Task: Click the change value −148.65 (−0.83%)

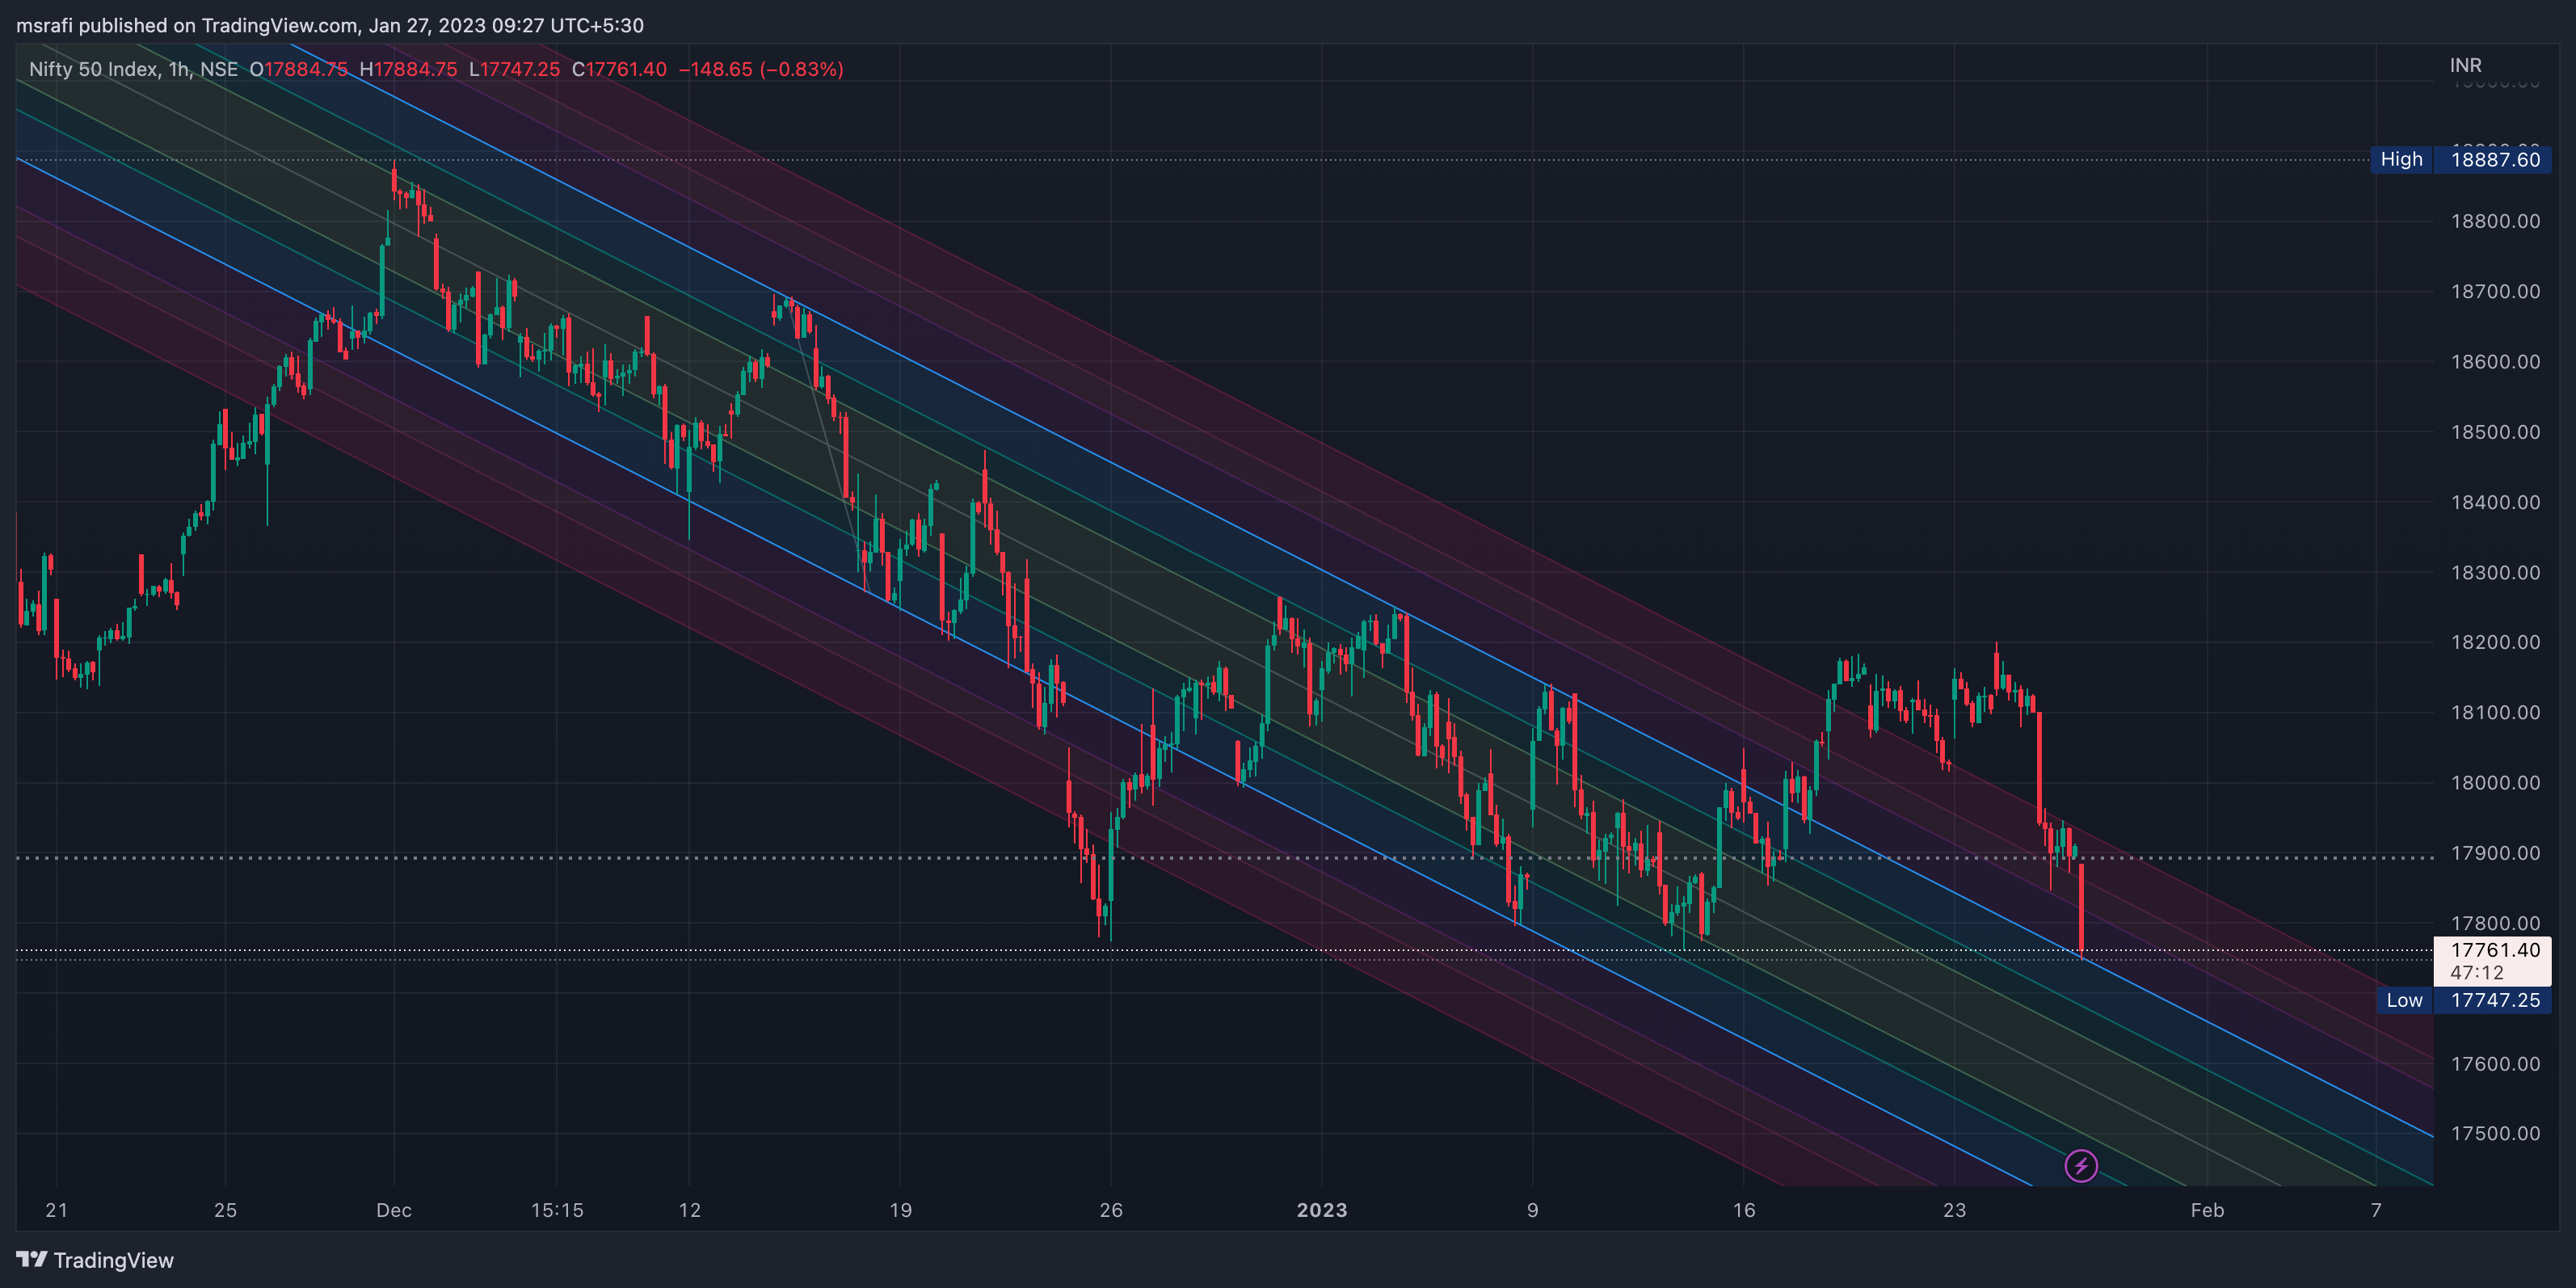Action: (761, 69)
